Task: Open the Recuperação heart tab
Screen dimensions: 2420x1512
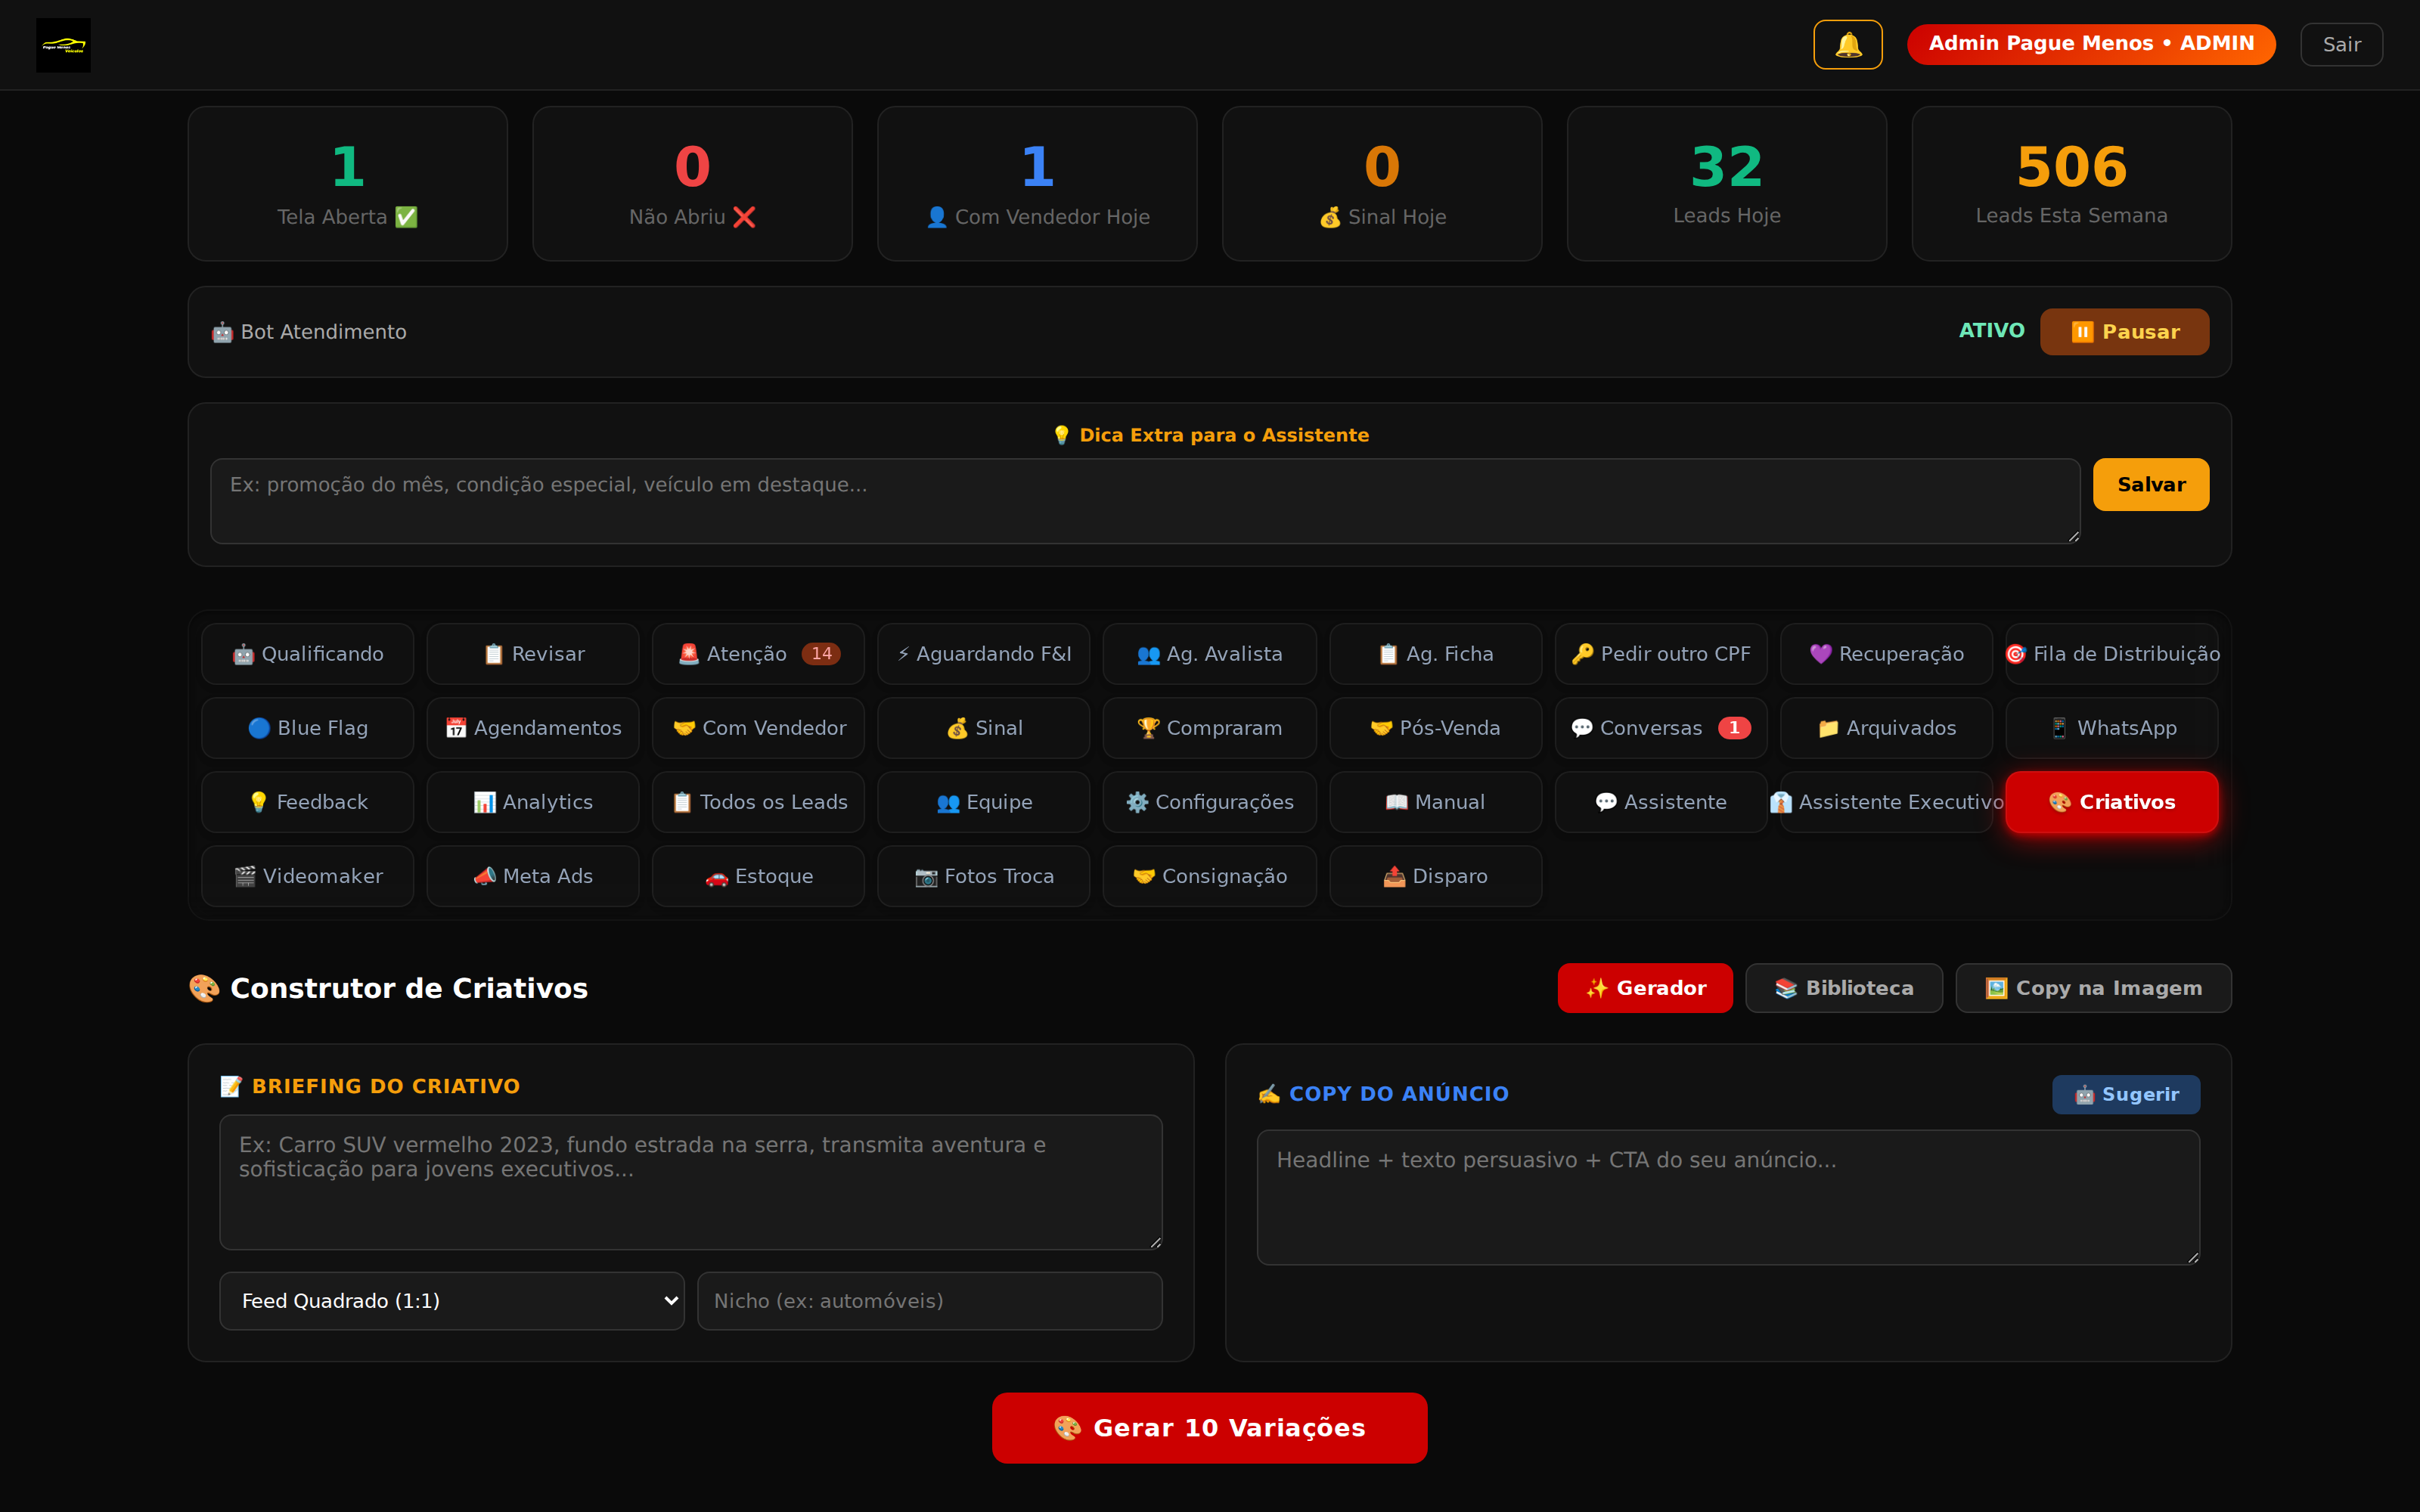Action: (x=1886, y=654)
